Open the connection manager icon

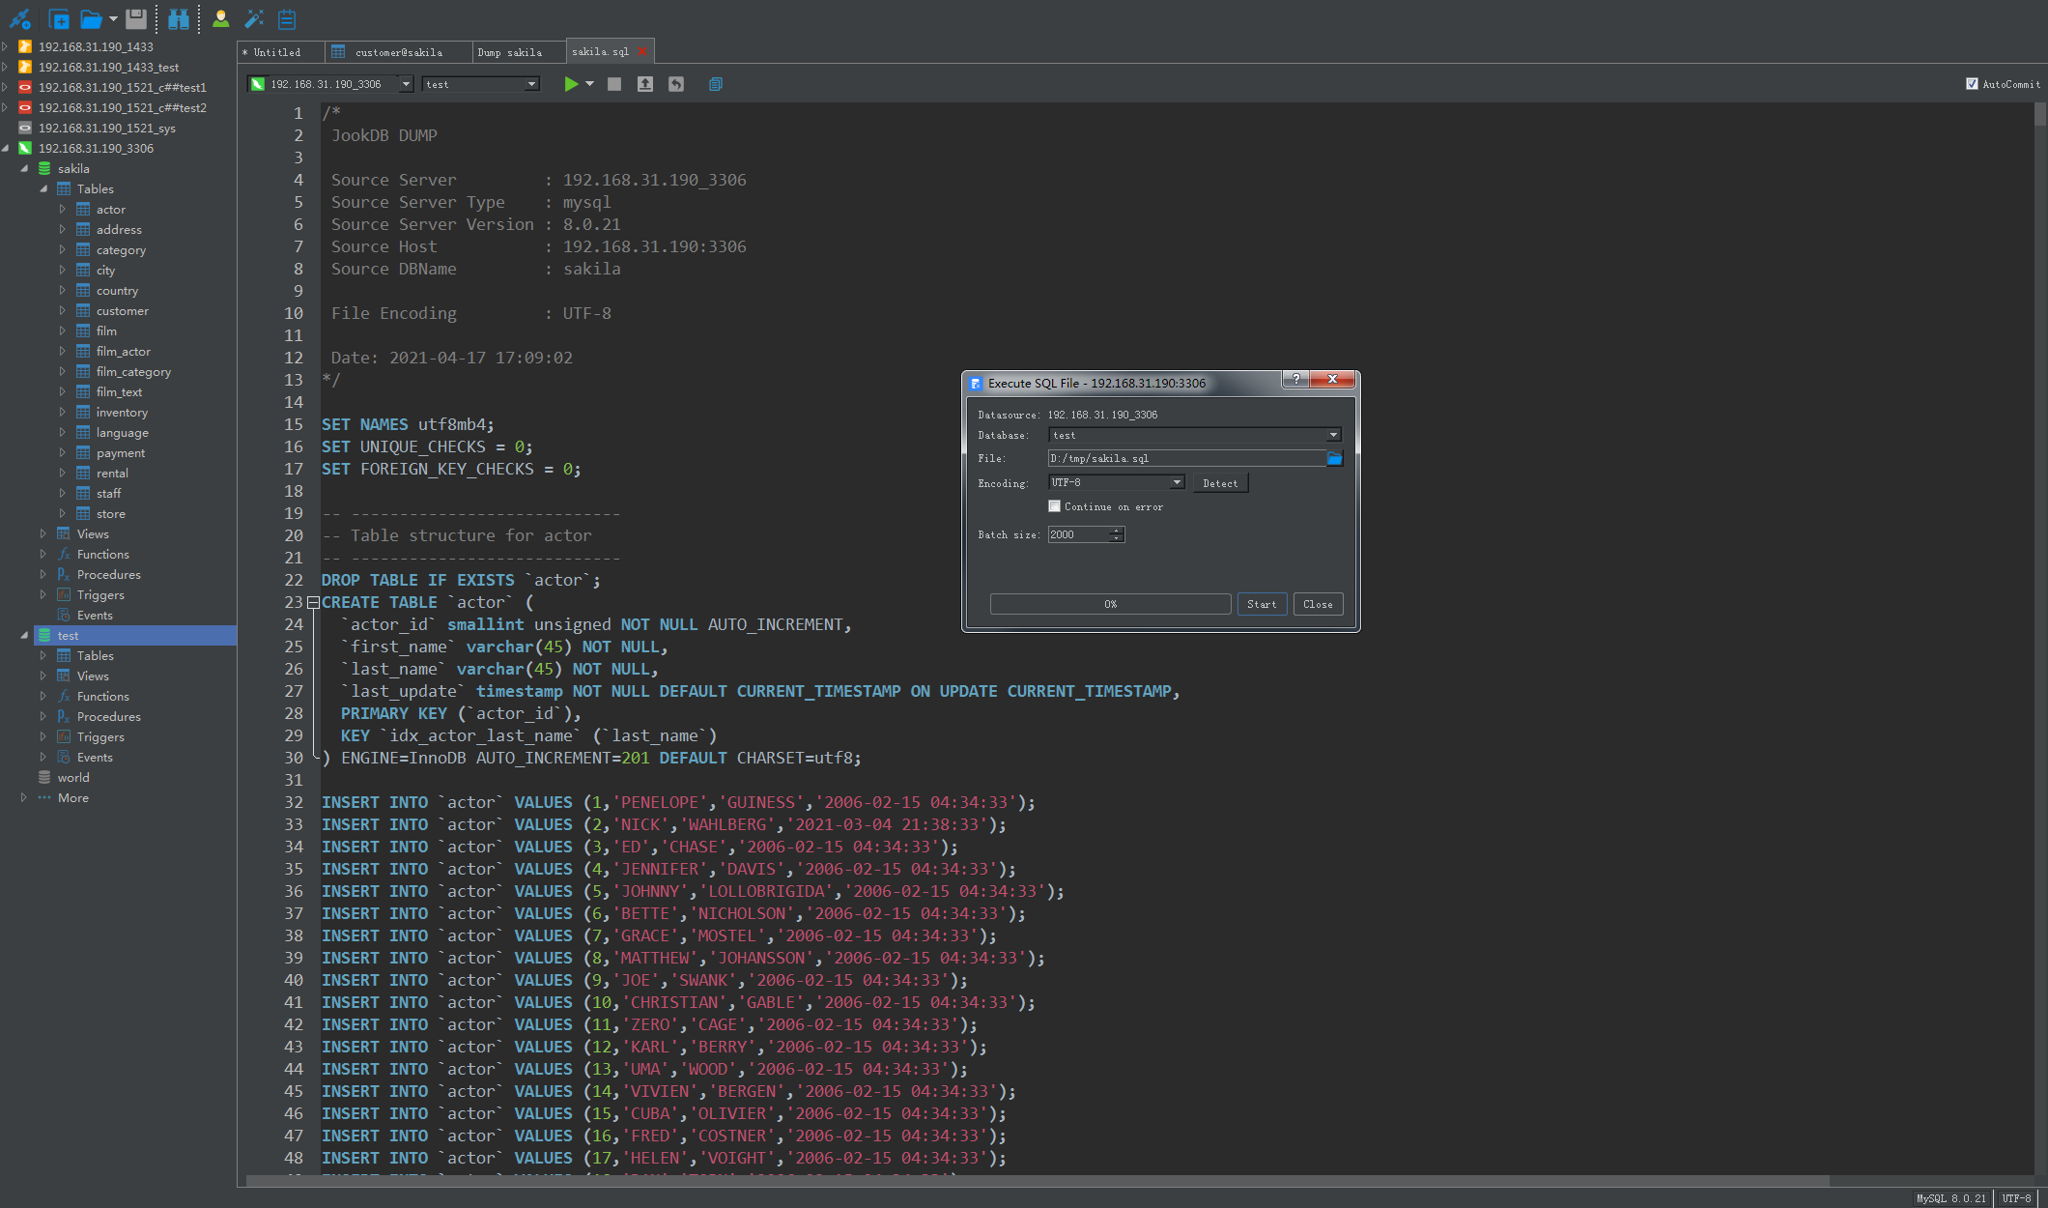[20, 19]
